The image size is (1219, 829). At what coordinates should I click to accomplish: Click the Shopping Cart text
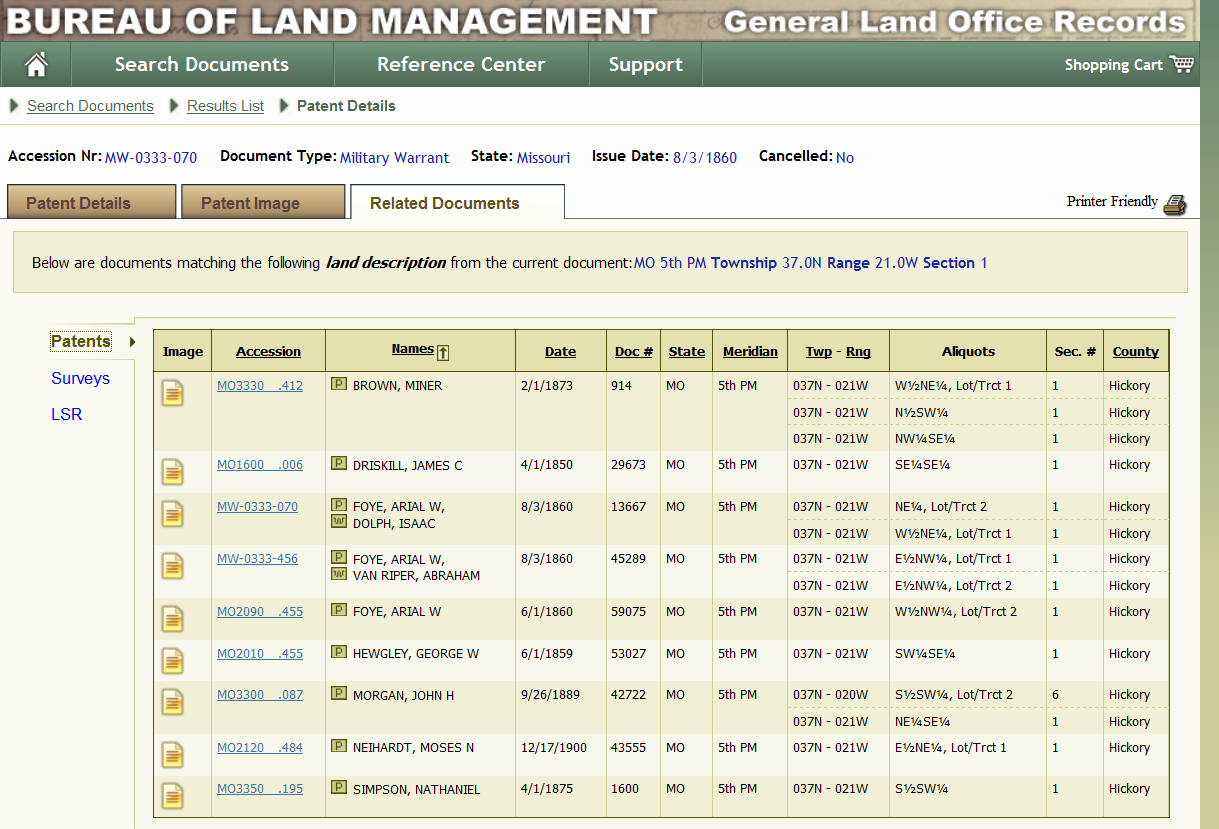click(1114, 65)
